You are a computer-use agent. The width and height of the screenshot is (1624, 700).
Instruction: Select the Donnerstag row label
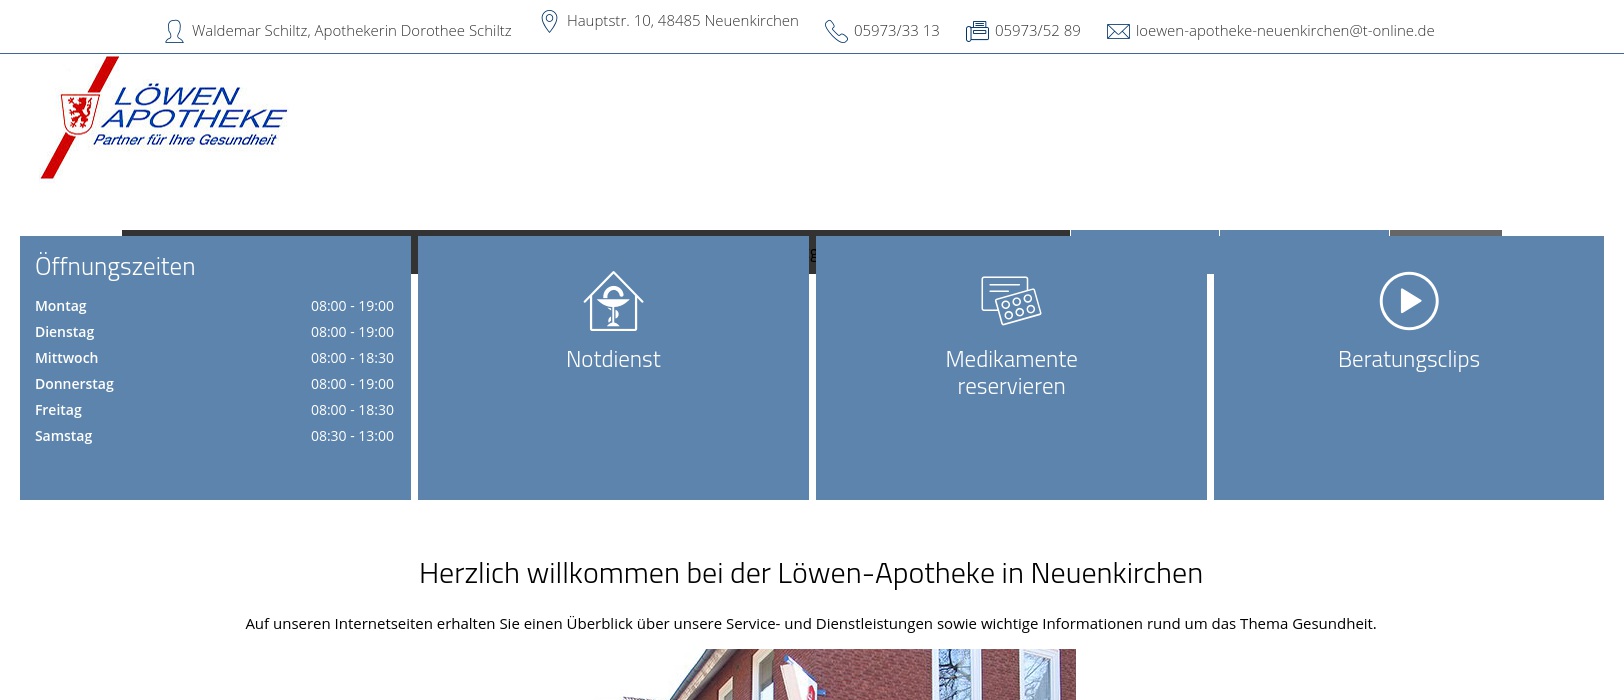75,384
